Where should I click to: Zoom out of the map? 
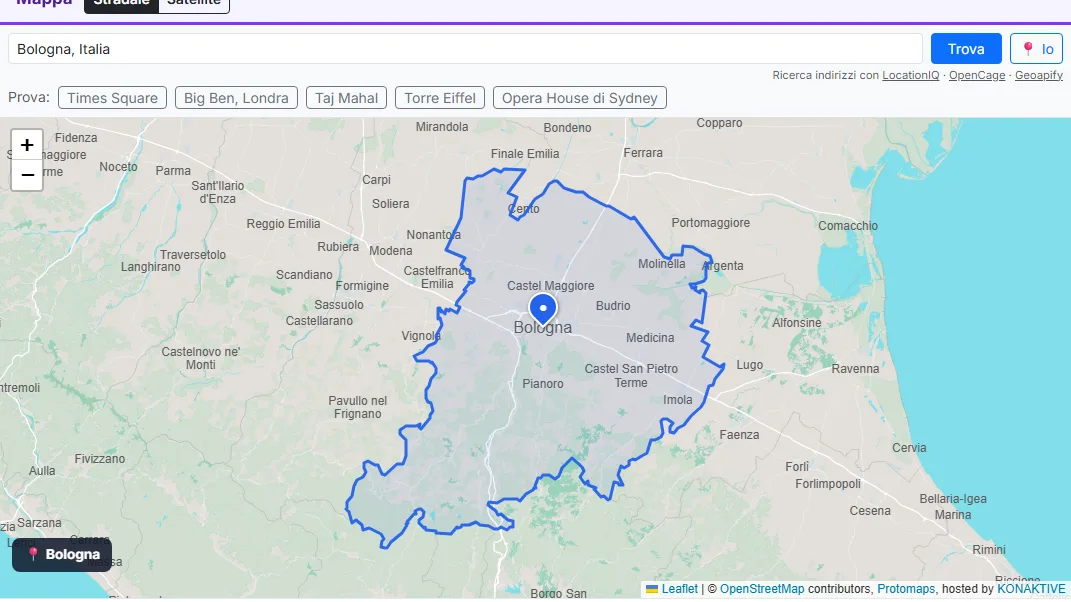pyautogui.click(x=27, y=175)
